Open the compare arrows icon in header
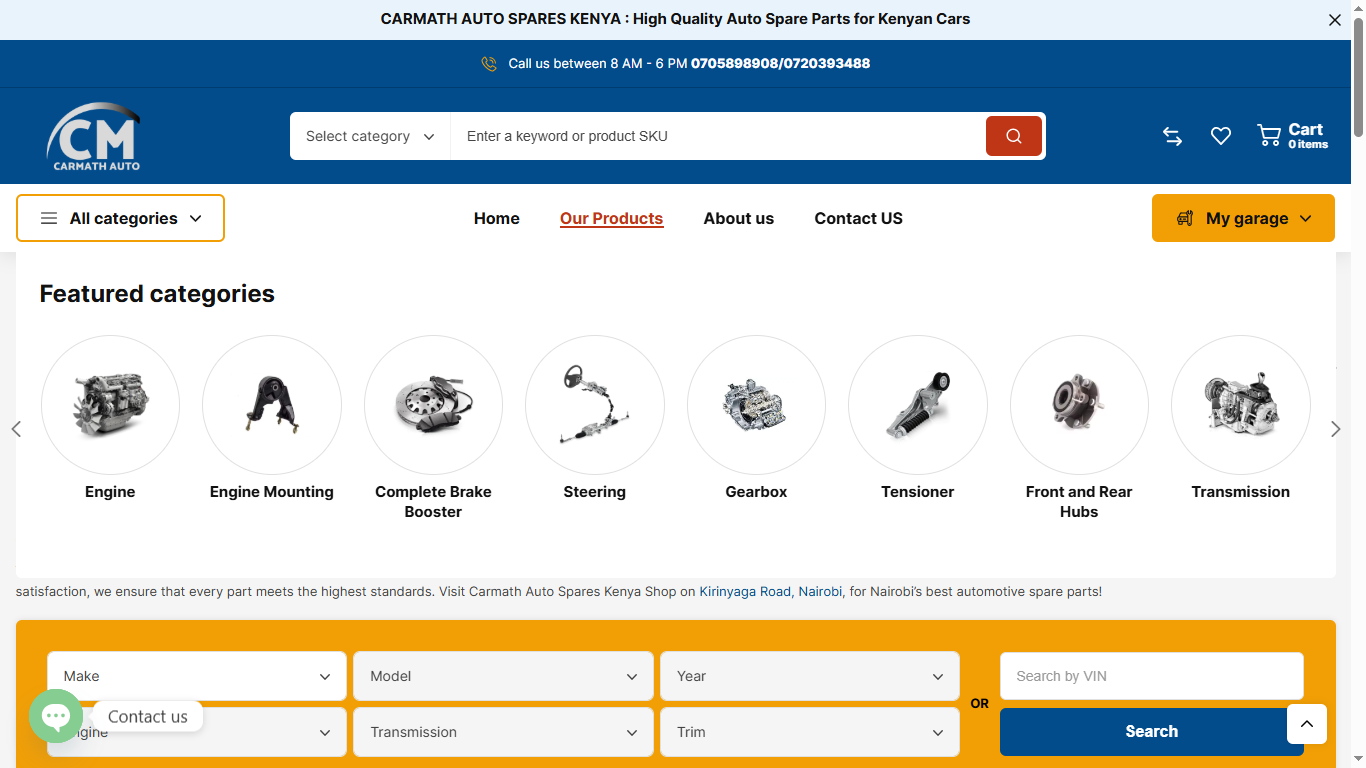The height and width of the screenshot is (768, 1366). (x=1173, y=136)
